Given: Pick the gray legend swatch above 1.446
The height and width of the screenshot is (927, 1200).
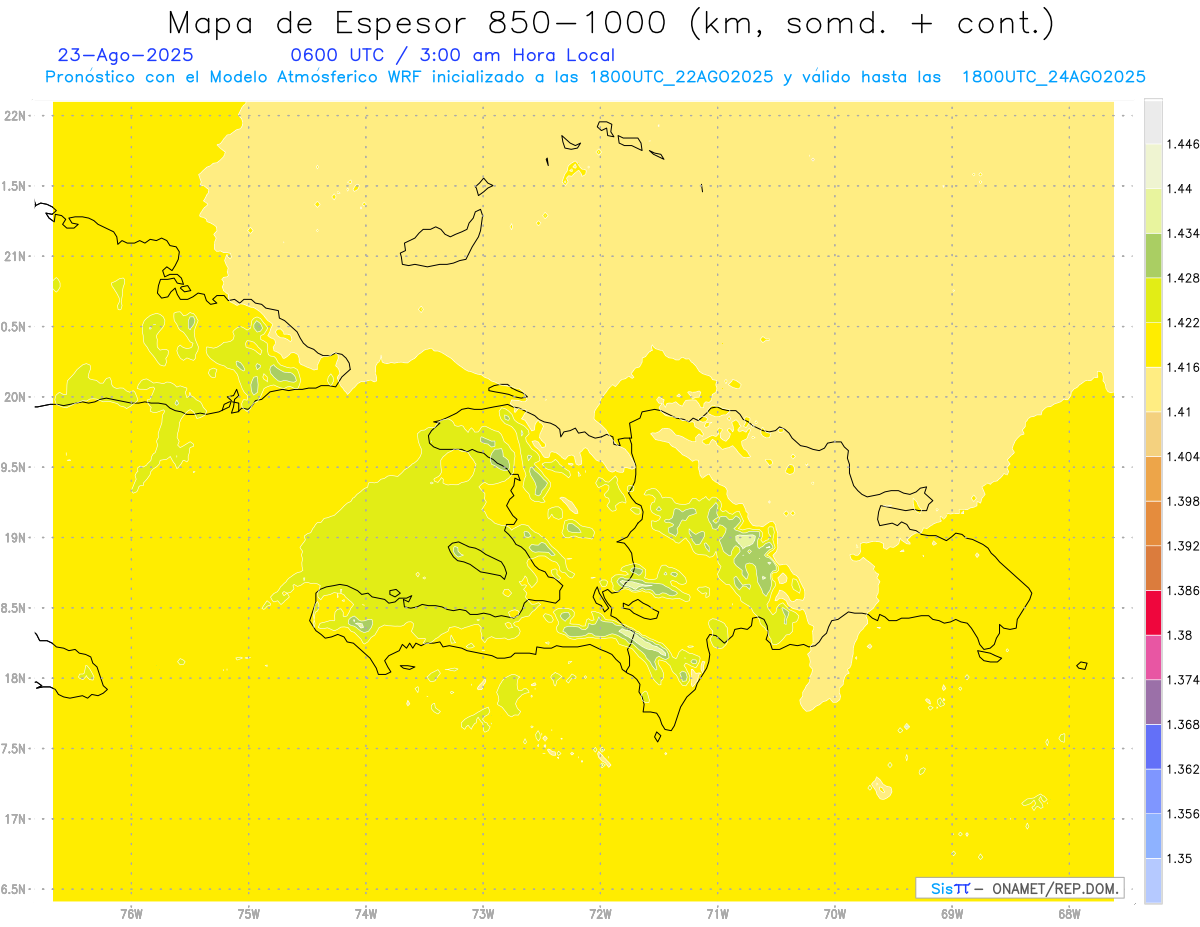Looking at the screenshot, I should click(1153, 121).
